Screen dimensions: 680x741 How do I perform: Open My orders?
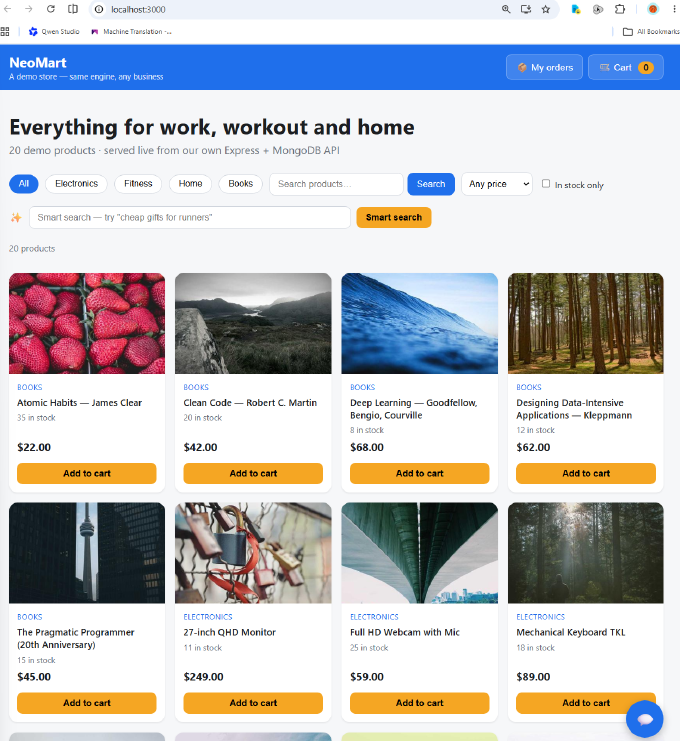click(x=544, y=67)
